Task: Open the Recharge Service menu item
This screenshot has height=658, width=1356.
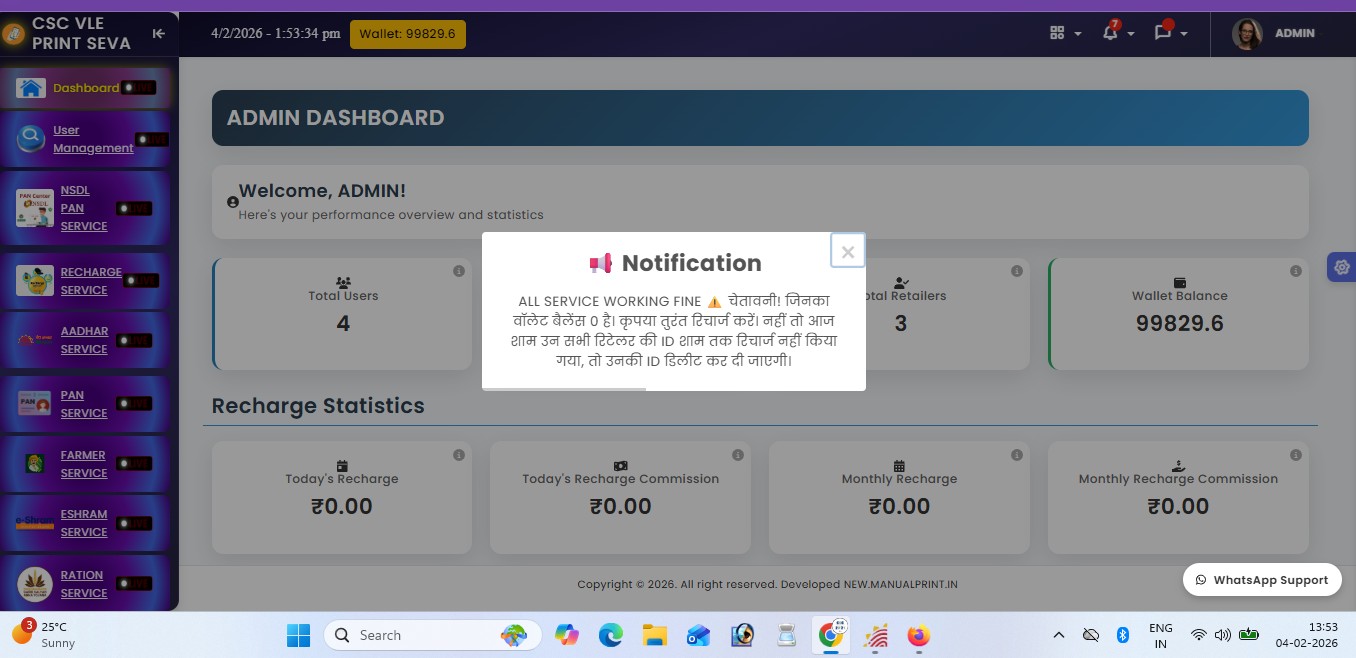Action: pyautogui.click(x=90, y=281)
